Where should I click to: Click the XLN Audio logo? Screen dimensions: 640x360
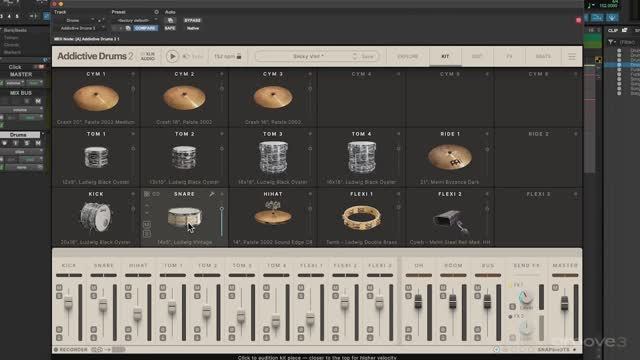pos(148,56)
